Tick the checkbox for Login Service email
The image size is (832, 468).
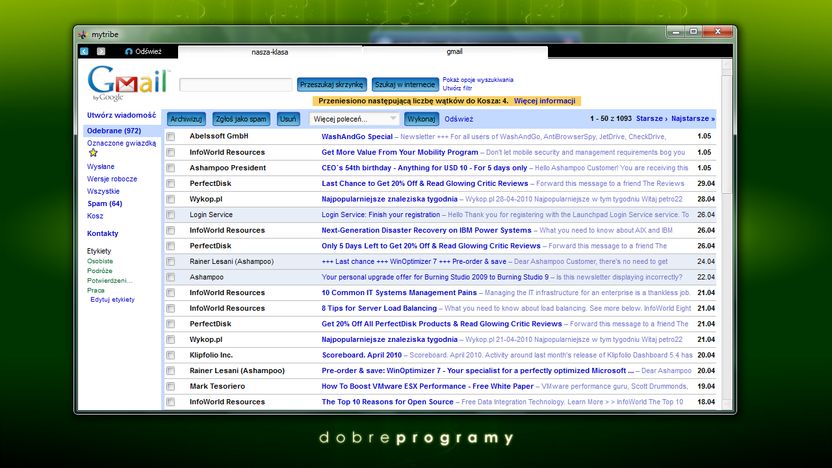[171, 215]
